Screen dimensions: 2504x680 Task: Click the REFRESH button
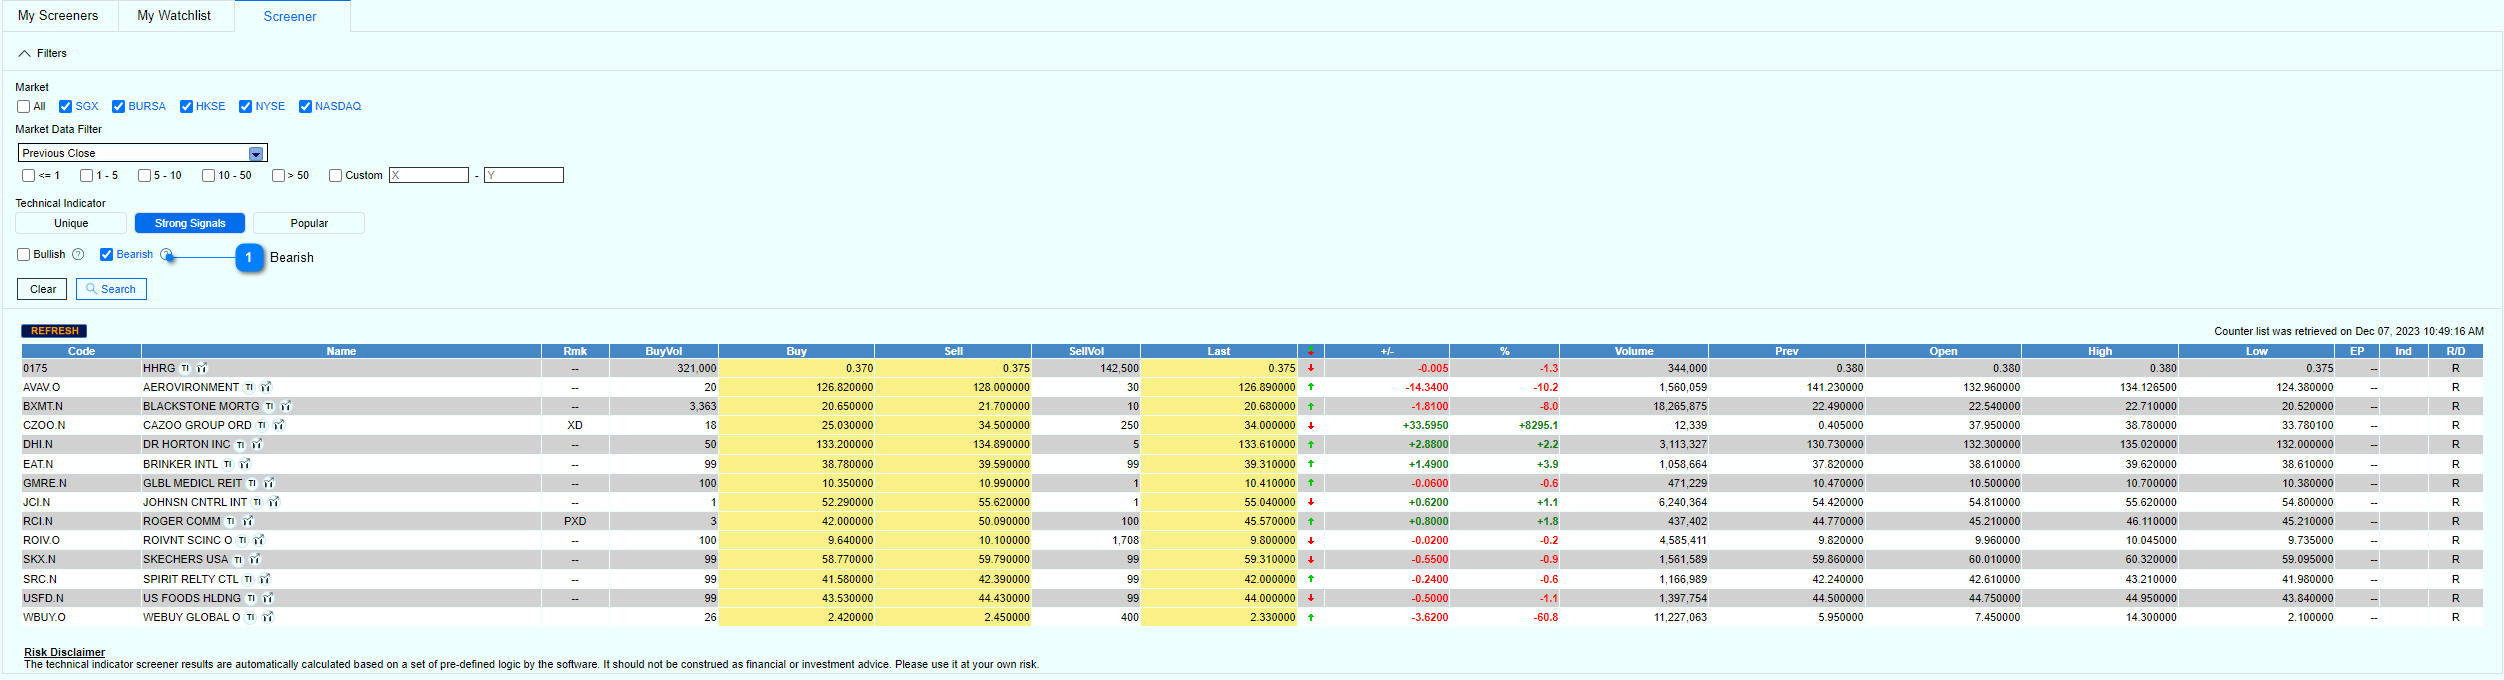tap(54, 331)
